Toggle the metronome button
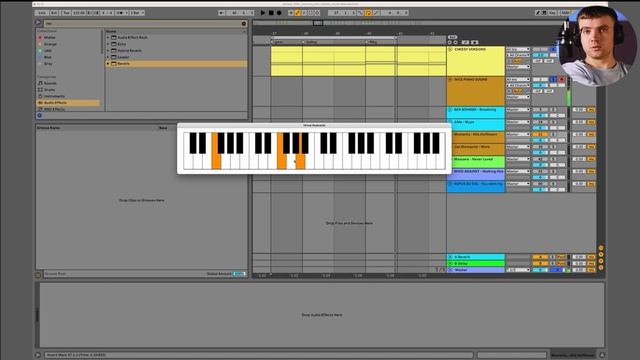 [121, 13]
